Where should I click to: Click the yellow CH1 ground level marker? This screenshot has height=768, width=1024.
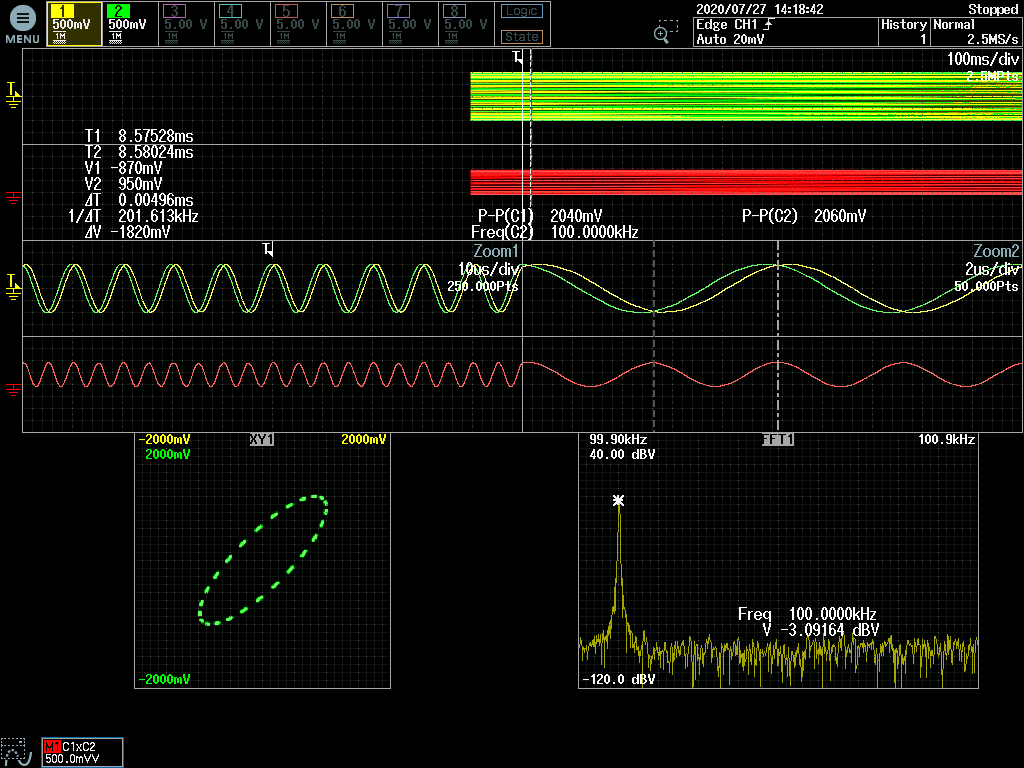tap(13, 95)
